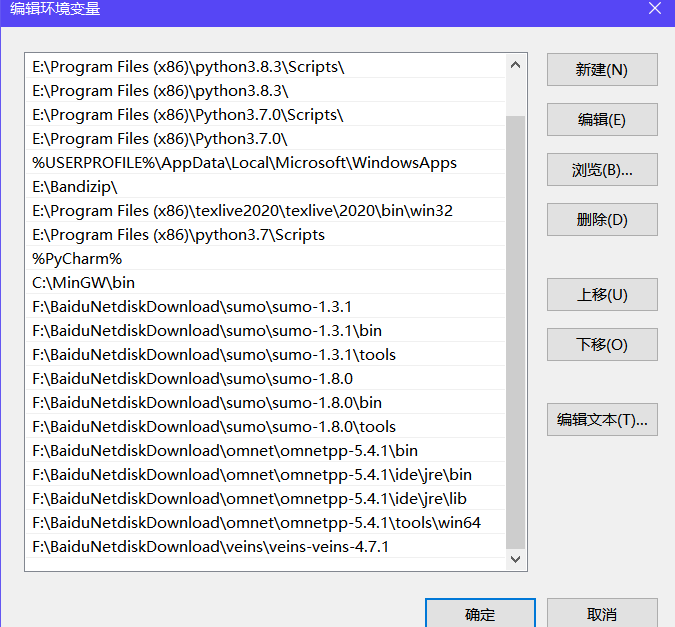Select veins\veins-veins-4.7.1 entry
Image resolution: width=675 pixels, height=627 pixels.
[266, 546]
